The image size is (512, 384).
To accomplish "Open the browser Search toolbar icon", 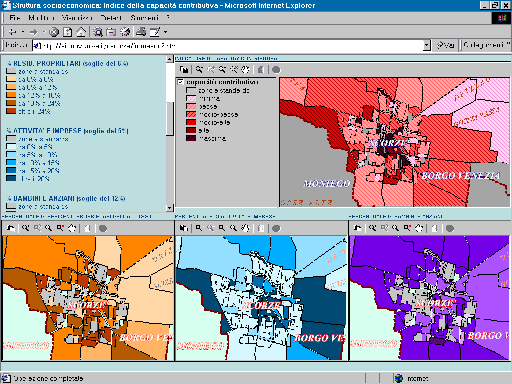I will (x=98, y=32).
